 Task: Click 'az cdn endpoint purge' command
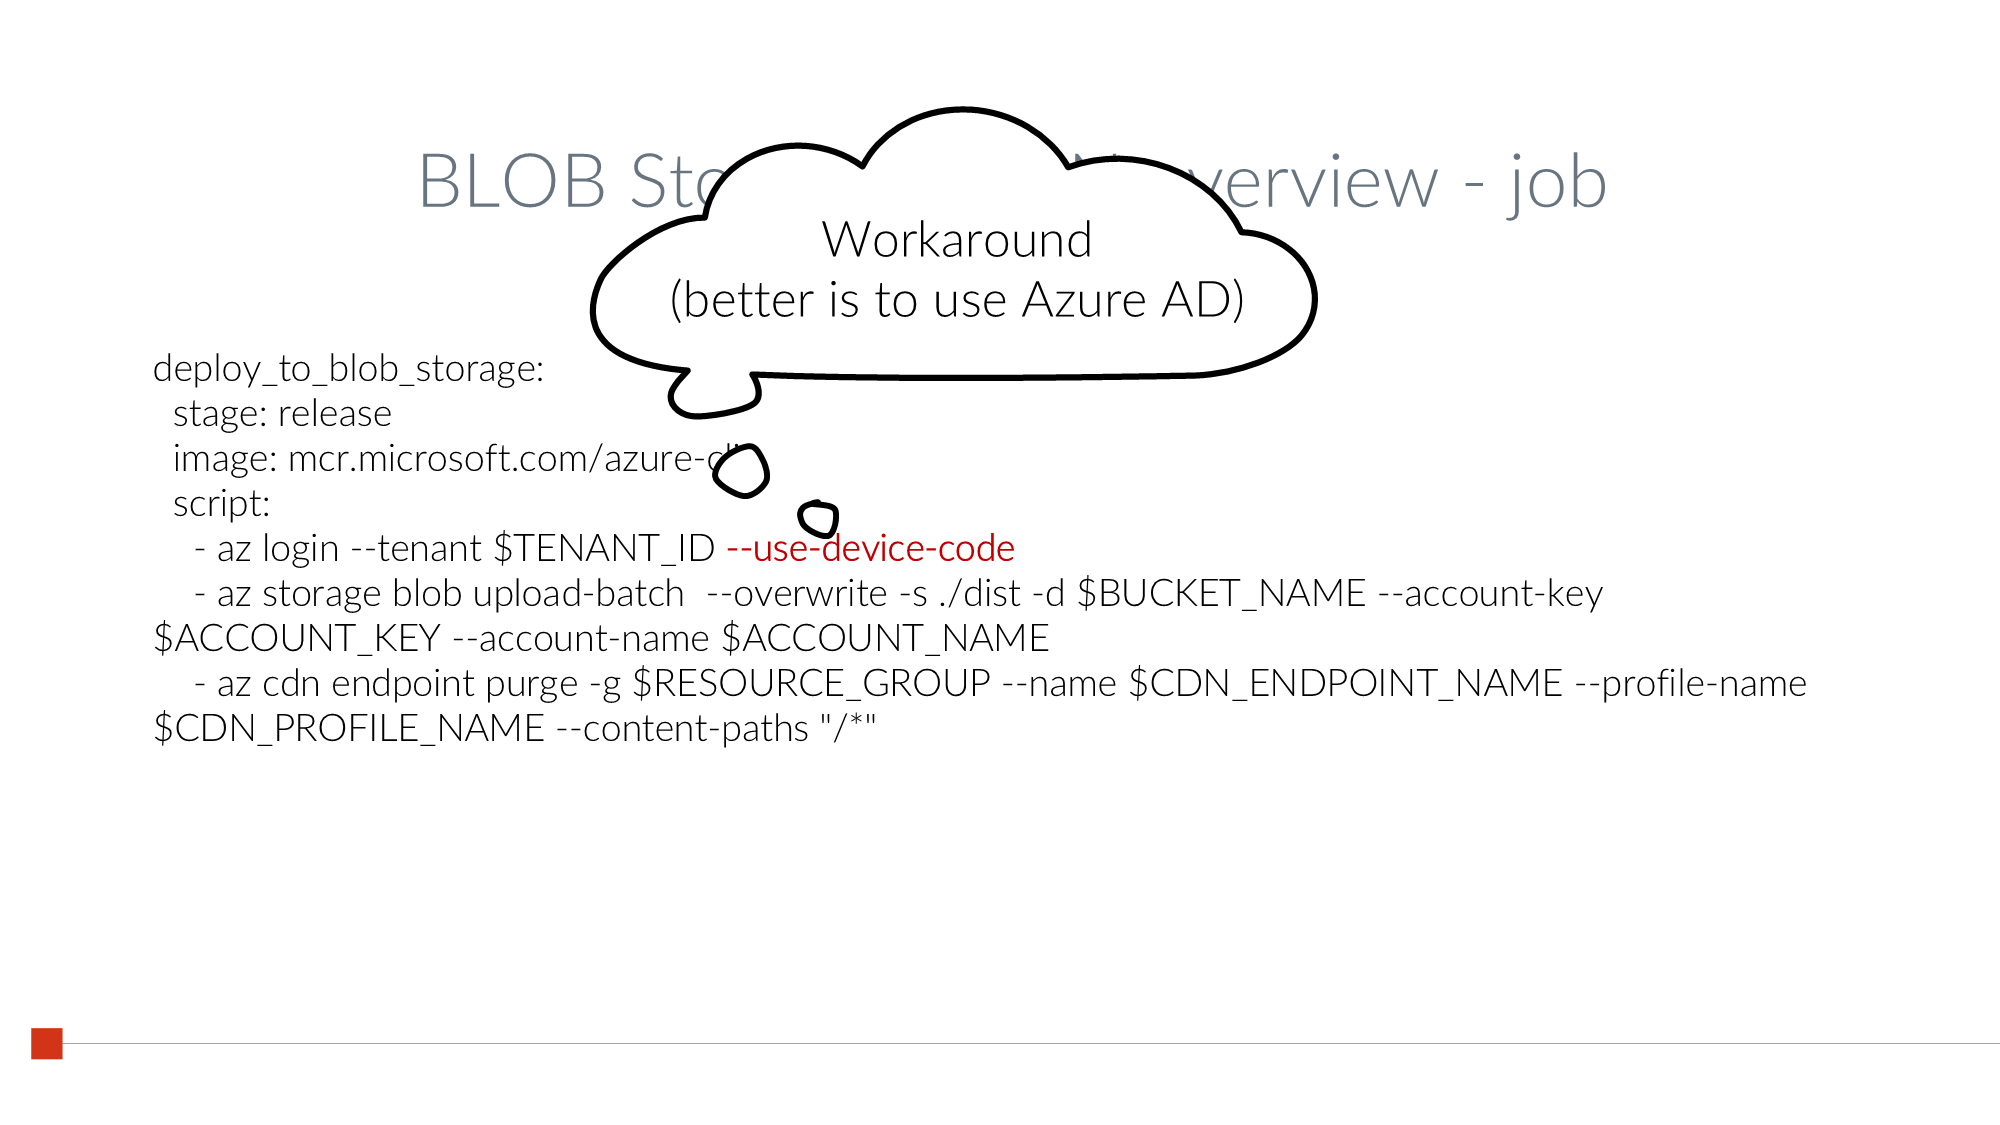pos(397,684)
